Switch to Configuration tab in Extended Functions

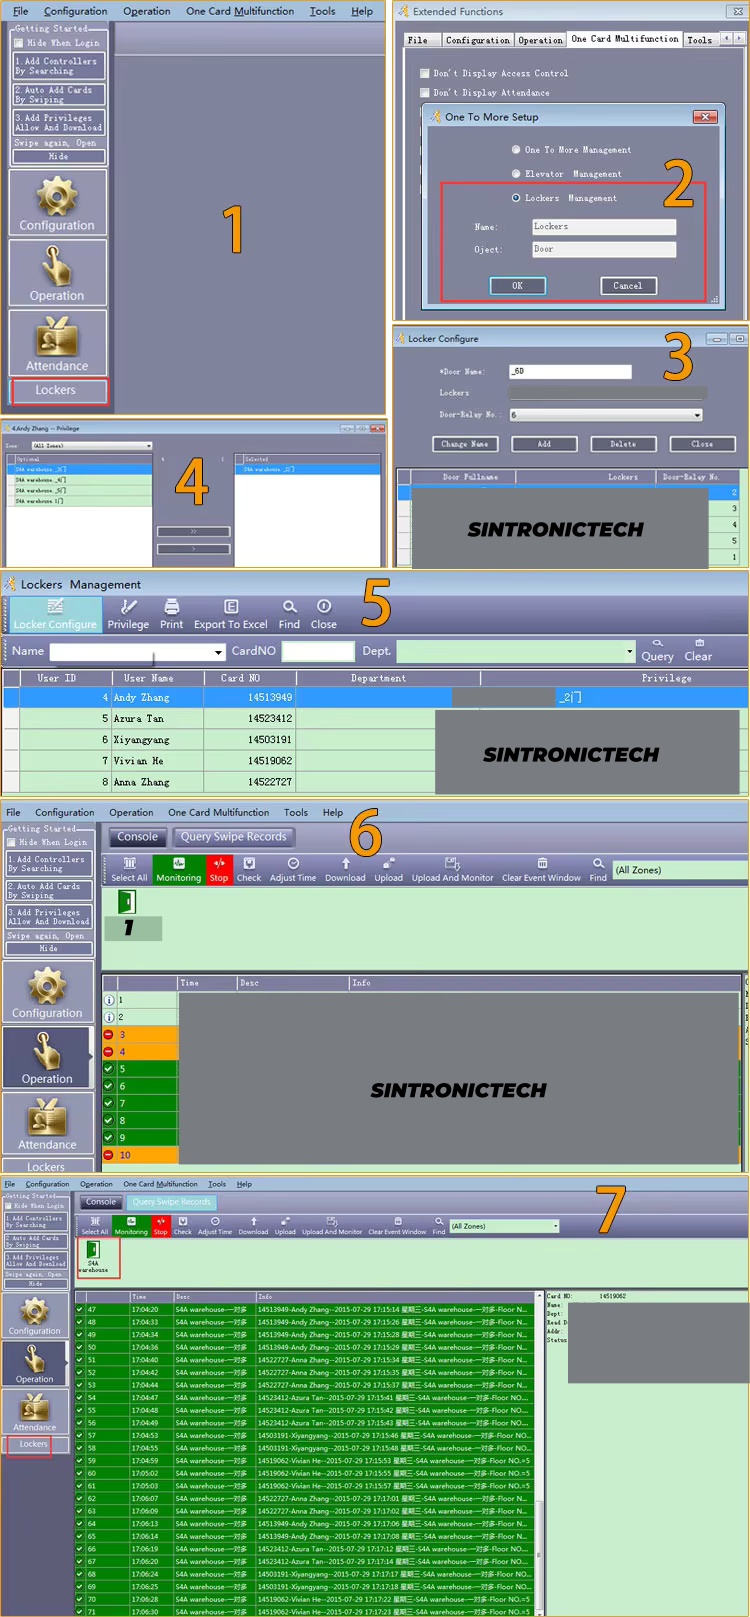pyautogui.click(x=478, y=40)
